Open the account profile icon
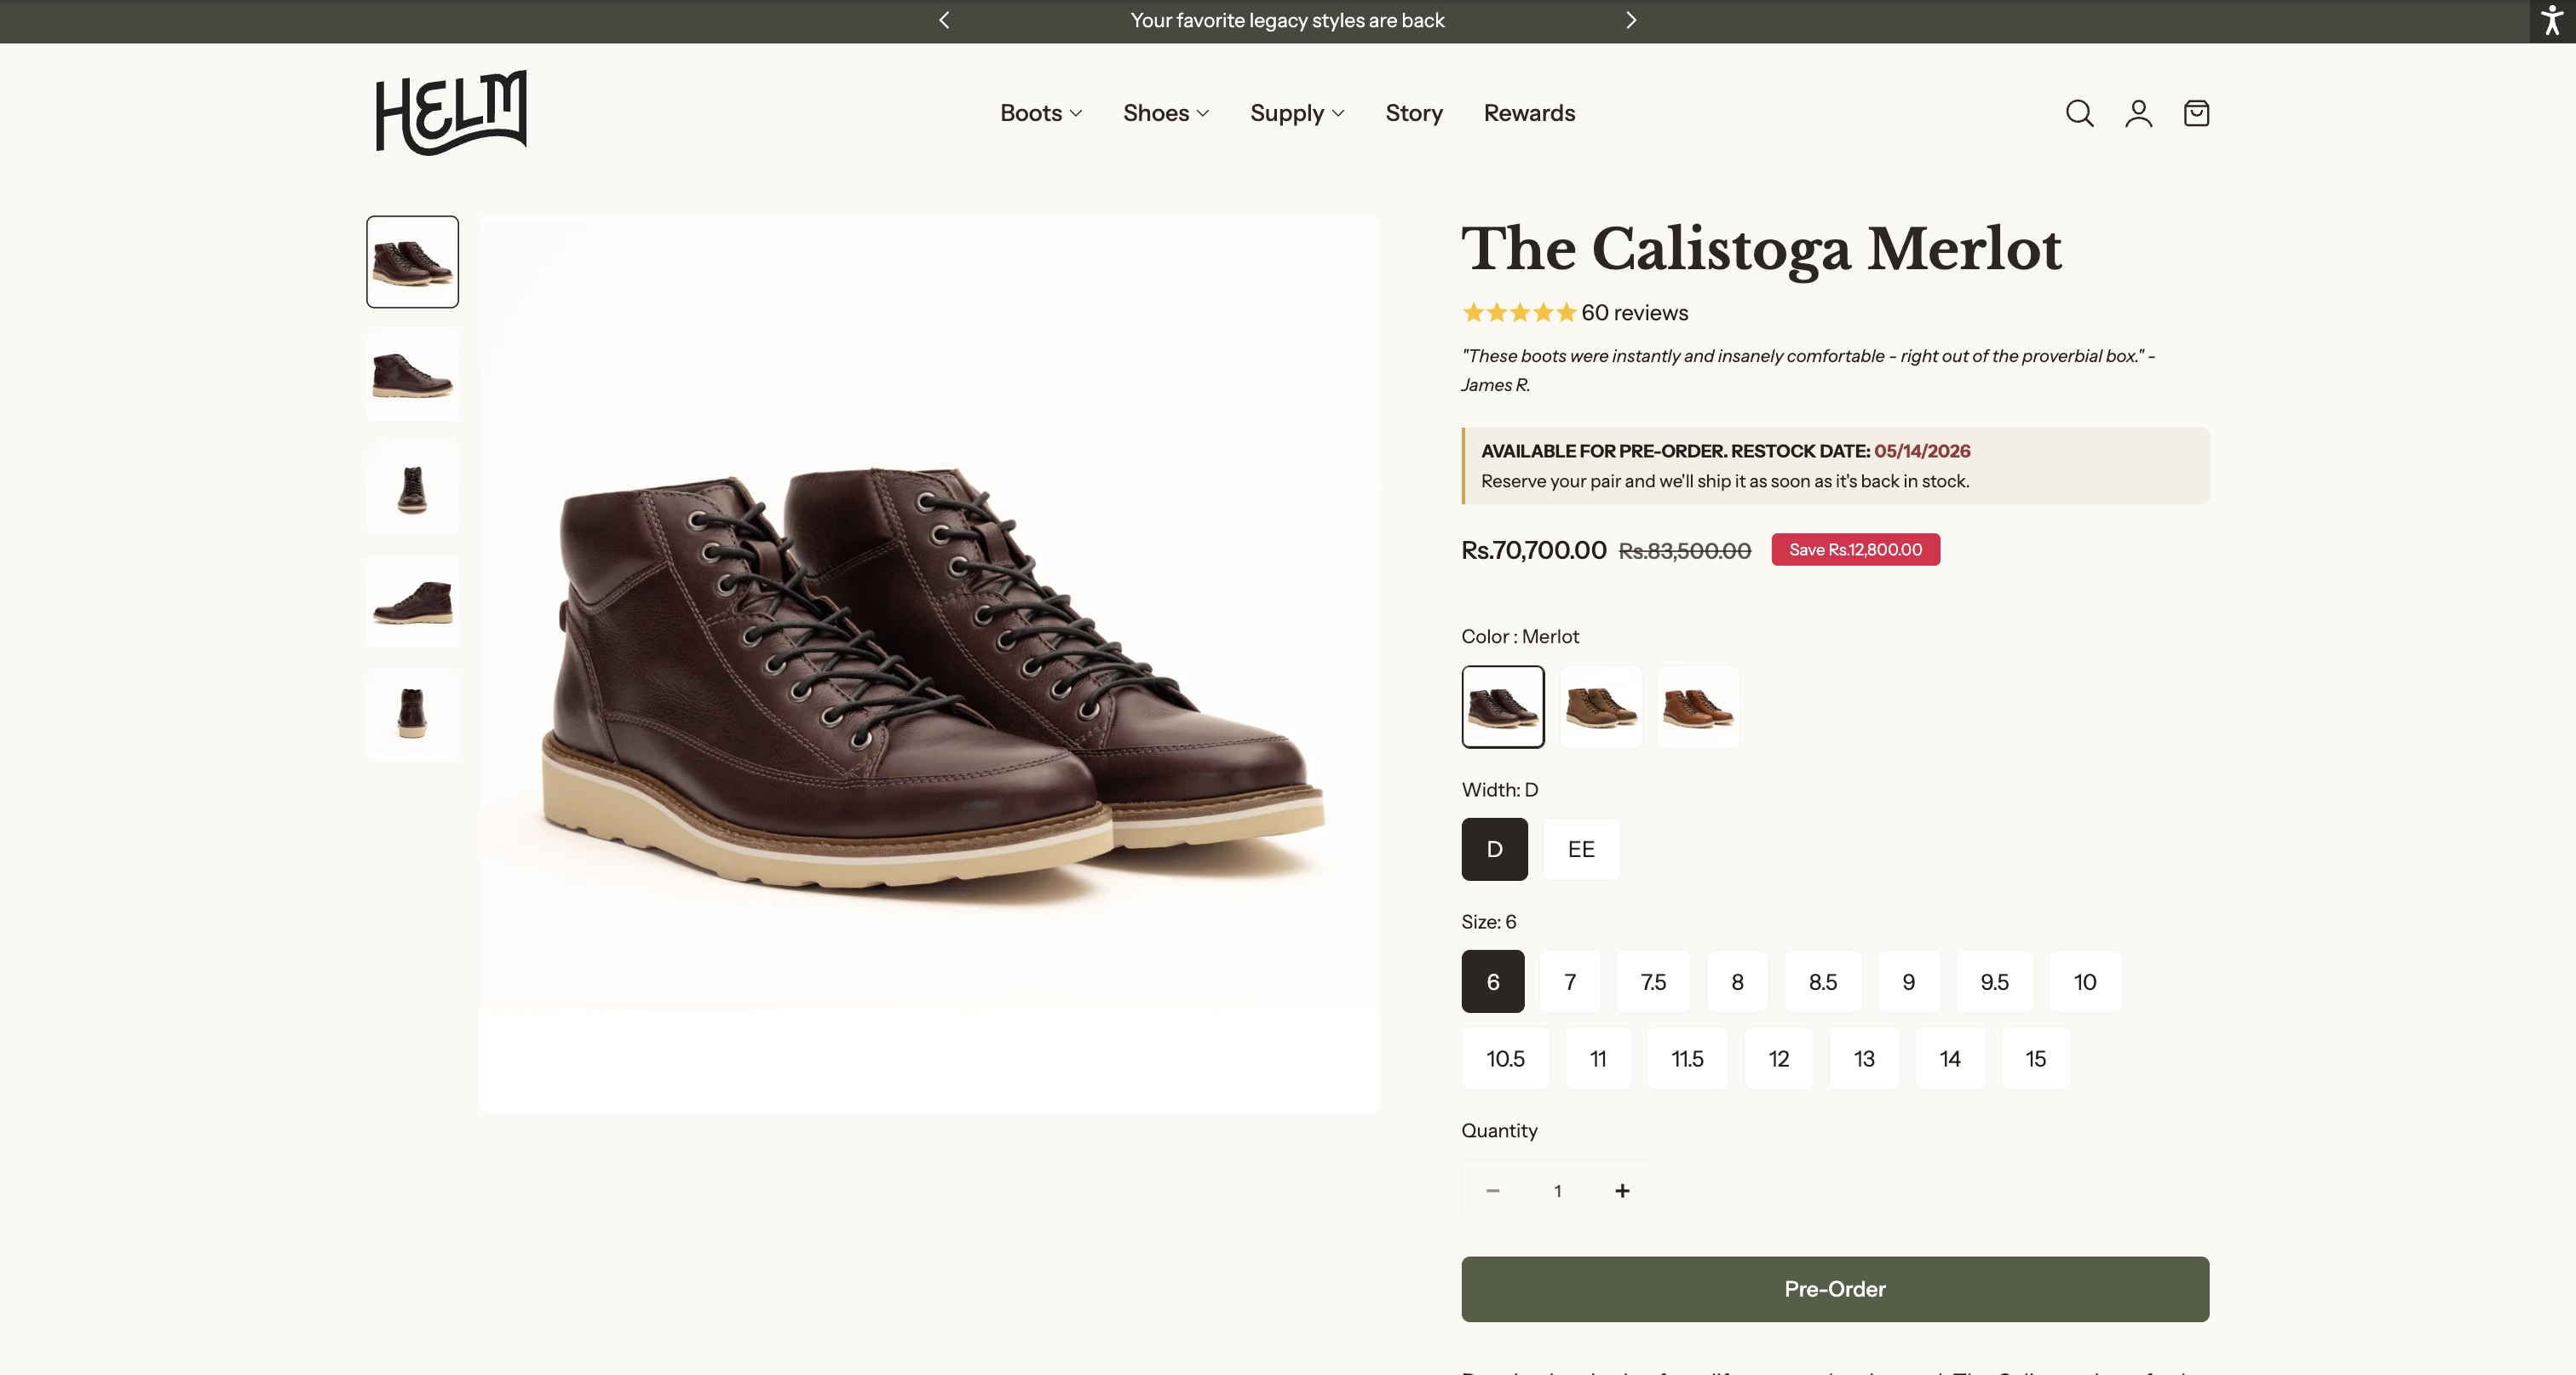 point(2138,113)
